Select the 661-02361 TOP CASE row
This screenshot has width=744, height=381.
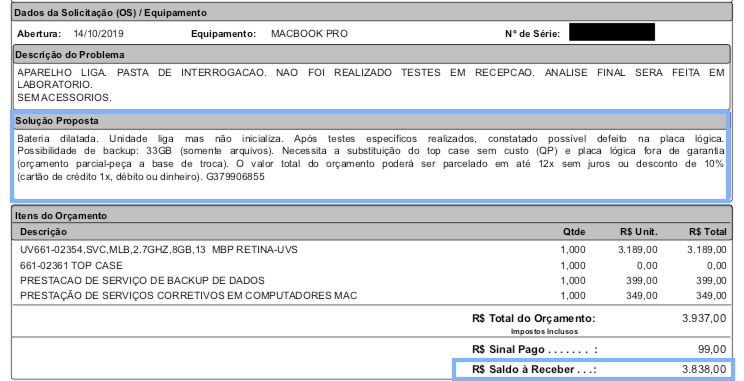[372, 265]
